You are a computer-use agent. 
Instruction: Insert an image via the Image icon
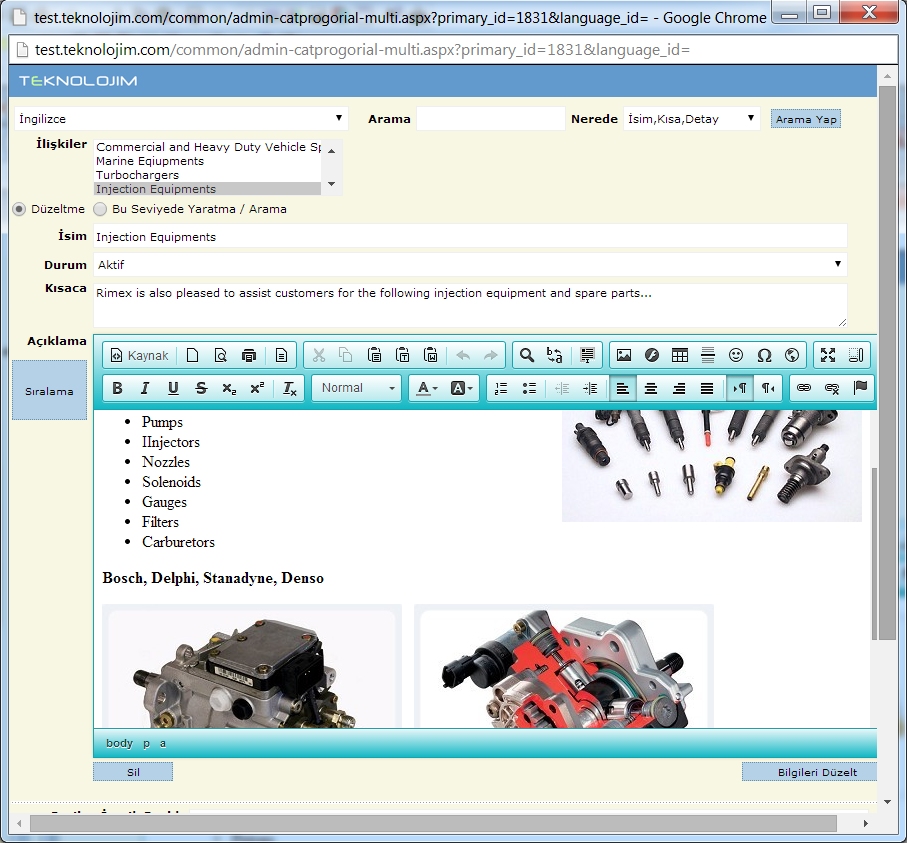[x=624, y=355]
